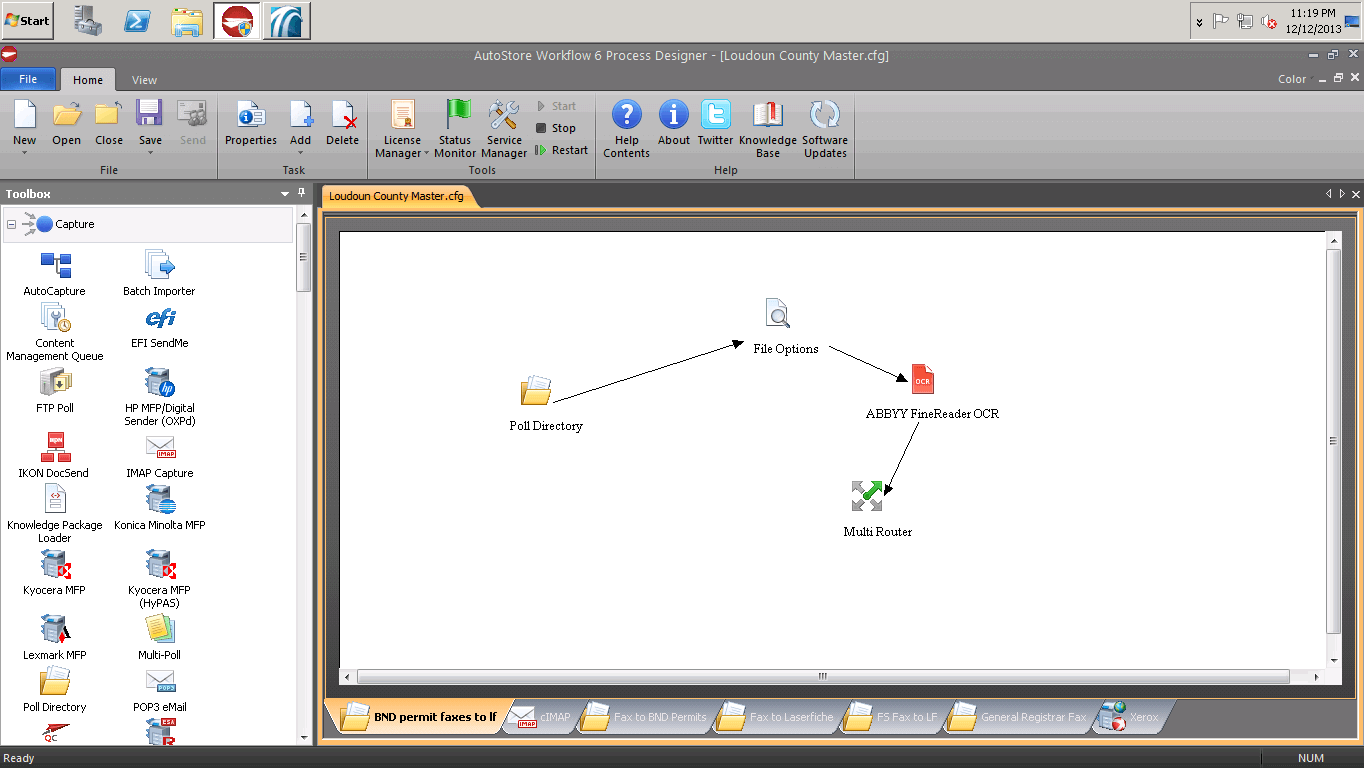The image size is (1364, 768).
Task: Select Poll Directory in the Toolbox
Action: [55, 690]
